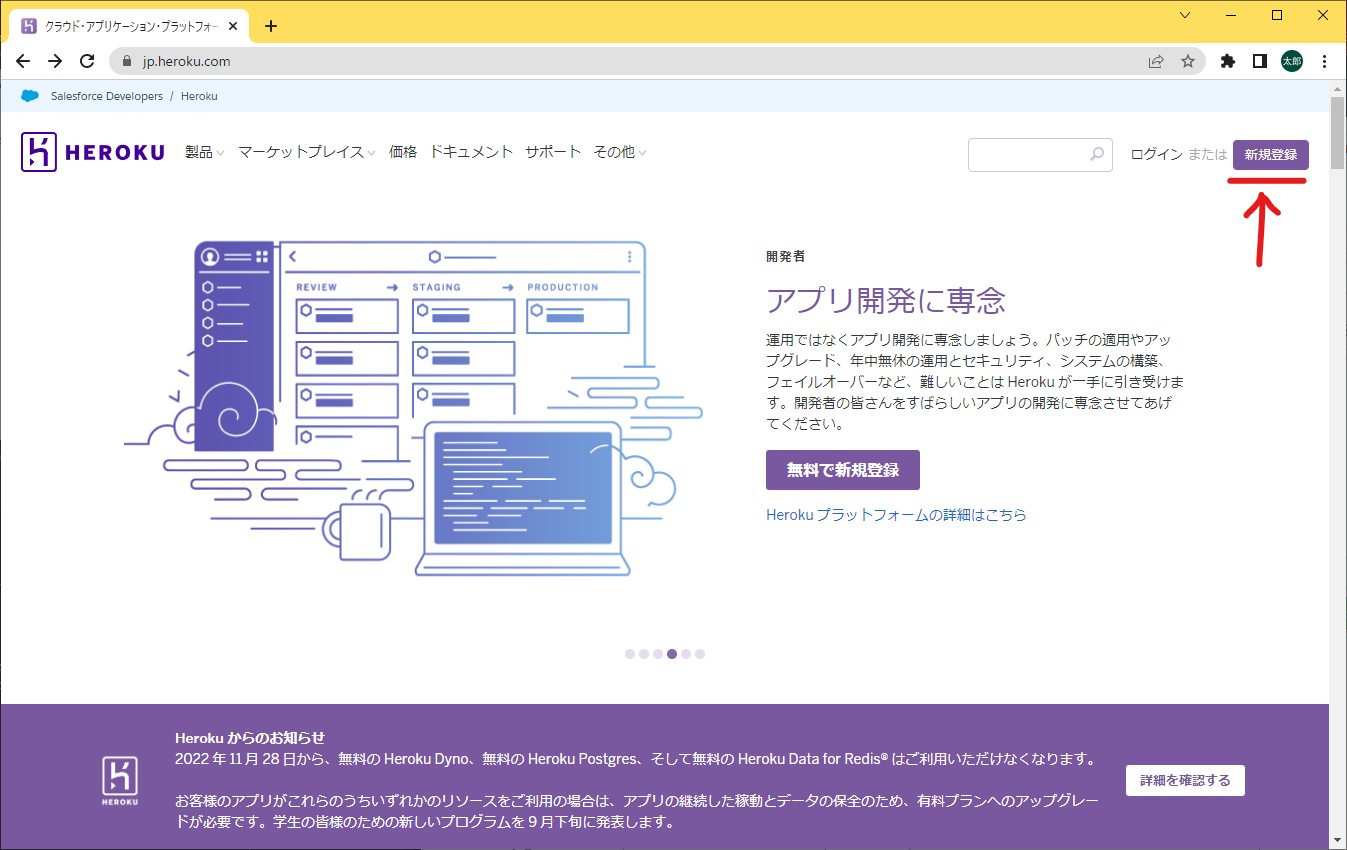The width and height of the screenshot is (1347, 850).
Task: Click the 無料で新規登録 button
Action: [x=843, y=470]
